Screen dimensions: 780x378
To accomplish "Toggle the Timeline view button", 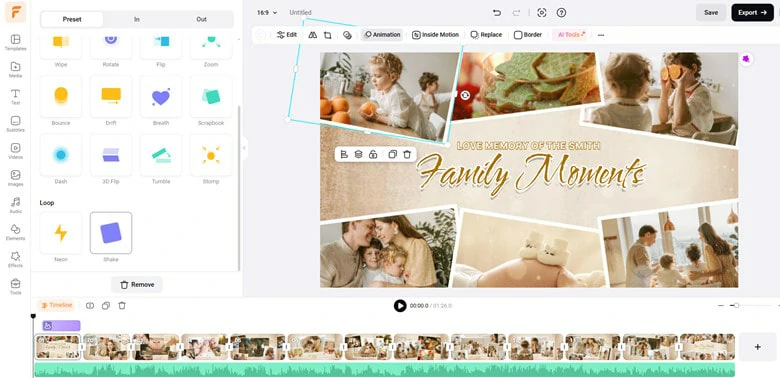I will 56,305.
